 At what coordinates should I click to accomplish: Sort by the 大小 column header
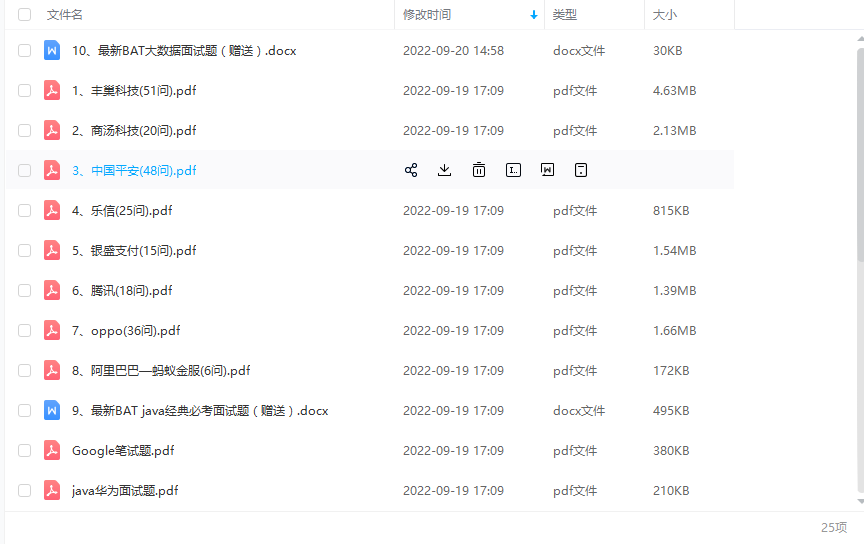(665, 15)
